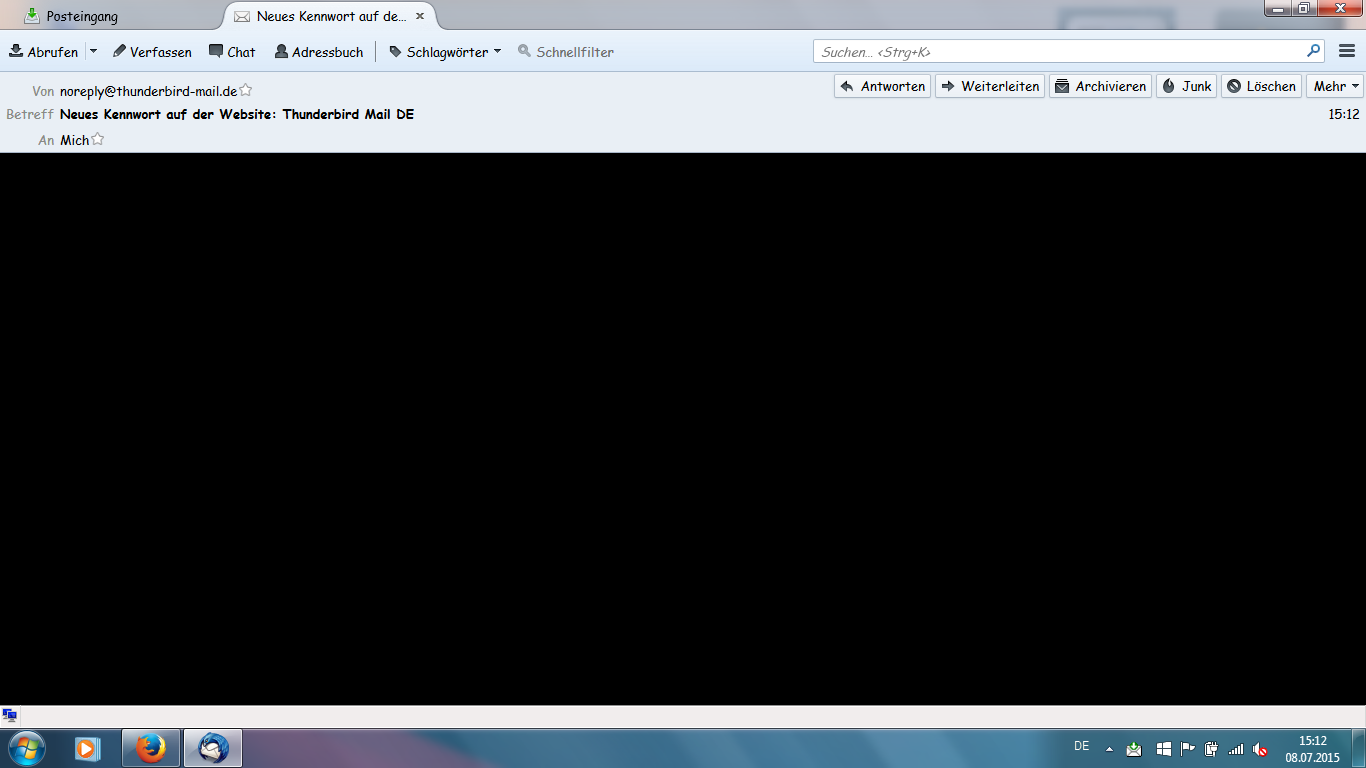Delete the message with Löschen

tap(1261, 86)
